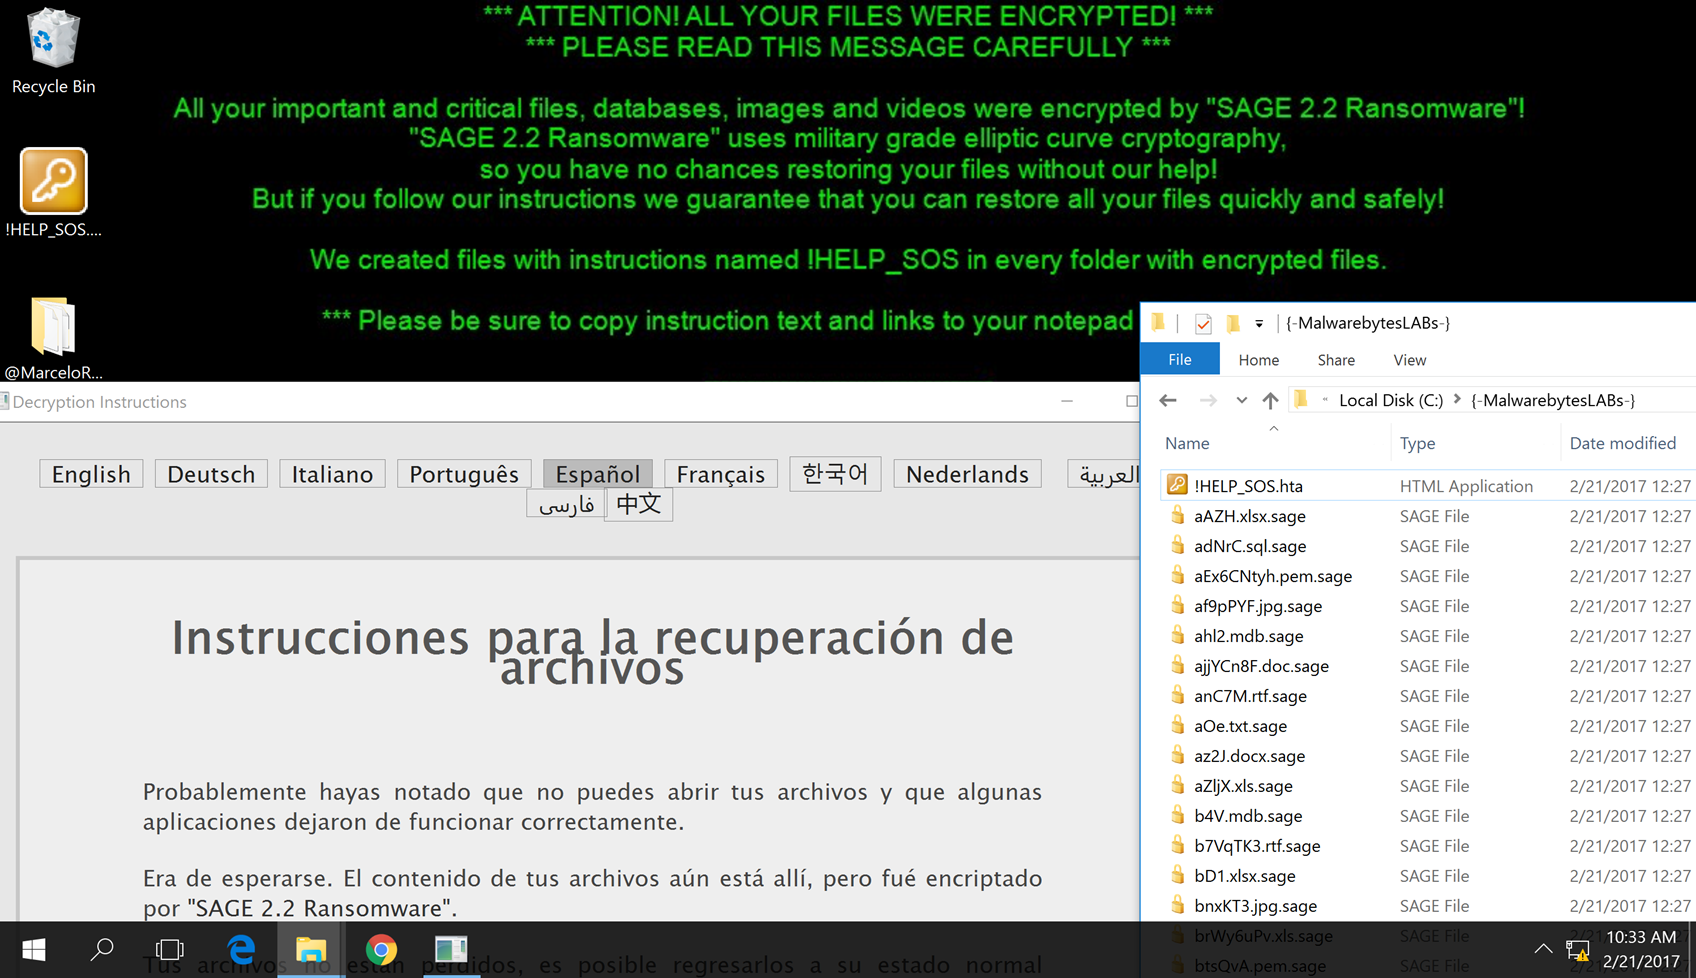
Task: Switch to File Explorer in taskbar
Action: (x=311, y=949)
